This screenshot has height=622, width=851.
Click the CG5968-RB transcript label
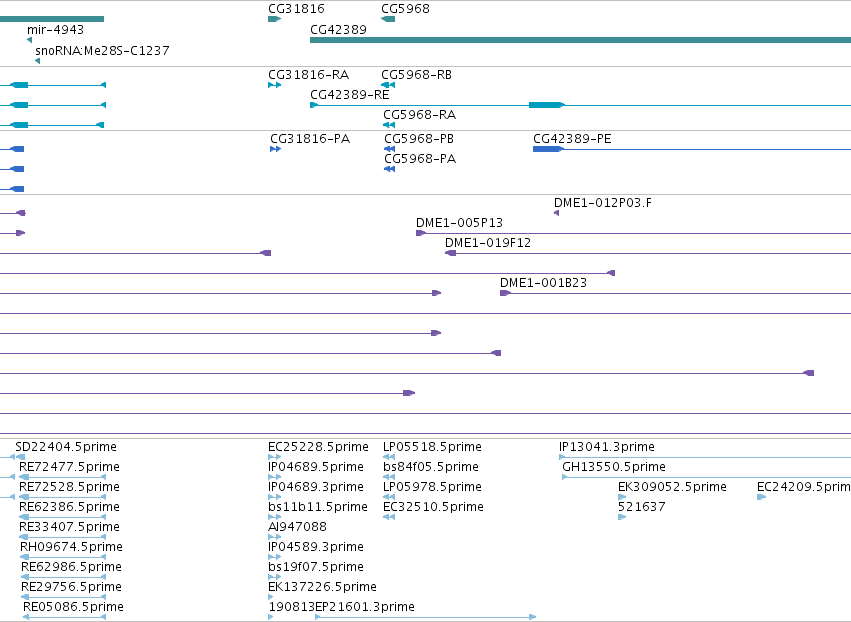[x=416, y=75]
